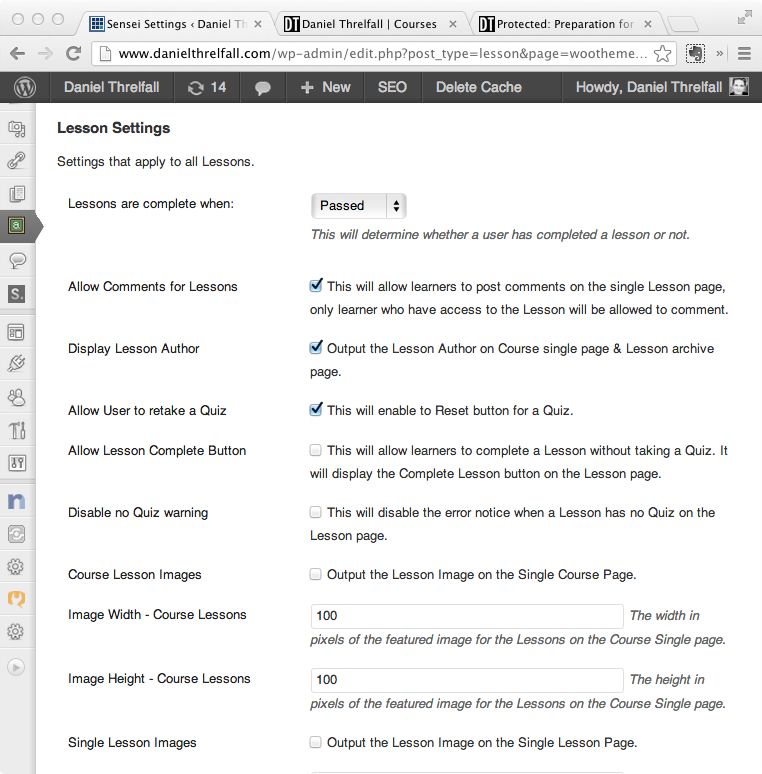Toggle Allow Comments for Lessons checkbox
Viewport: 762px width, 774px height.
point(316,285)
